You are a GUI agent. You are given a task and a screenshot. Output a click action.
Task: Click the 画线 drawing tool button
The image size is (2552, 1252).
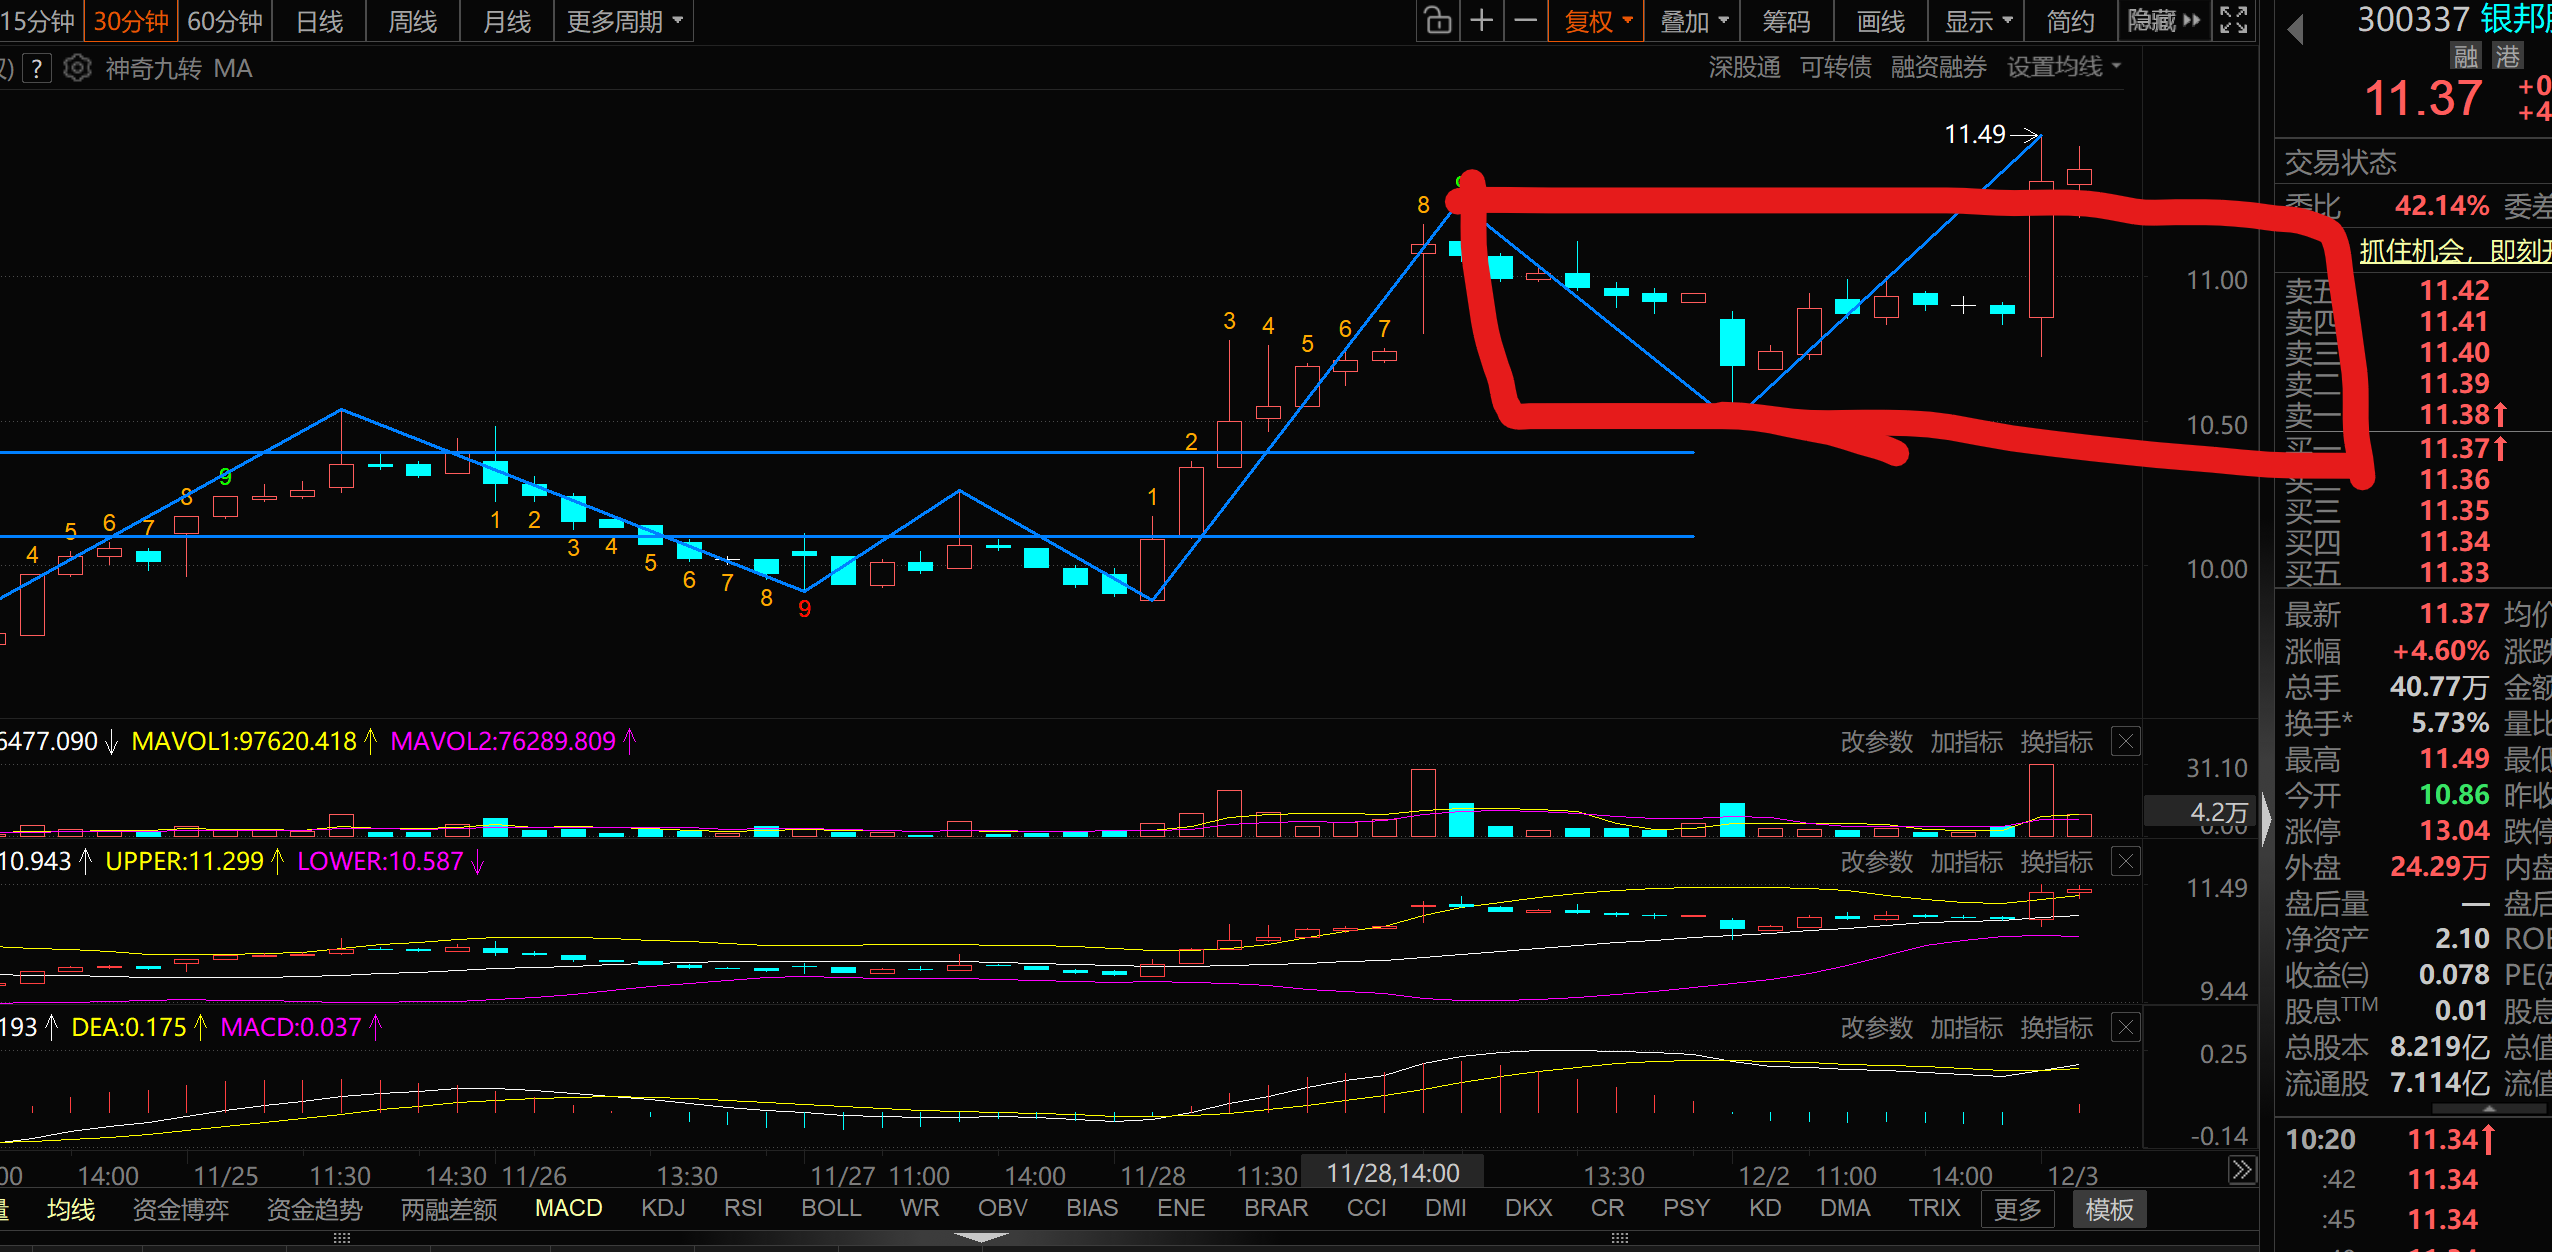coord(1880,21)
